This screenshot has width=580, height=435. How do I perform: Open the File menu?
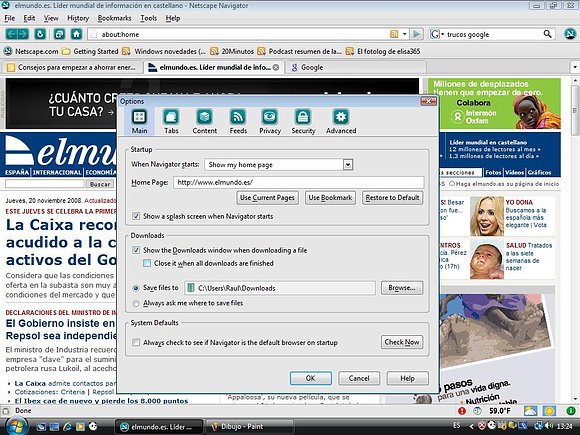pyautogui.click(x=10, y=18)
